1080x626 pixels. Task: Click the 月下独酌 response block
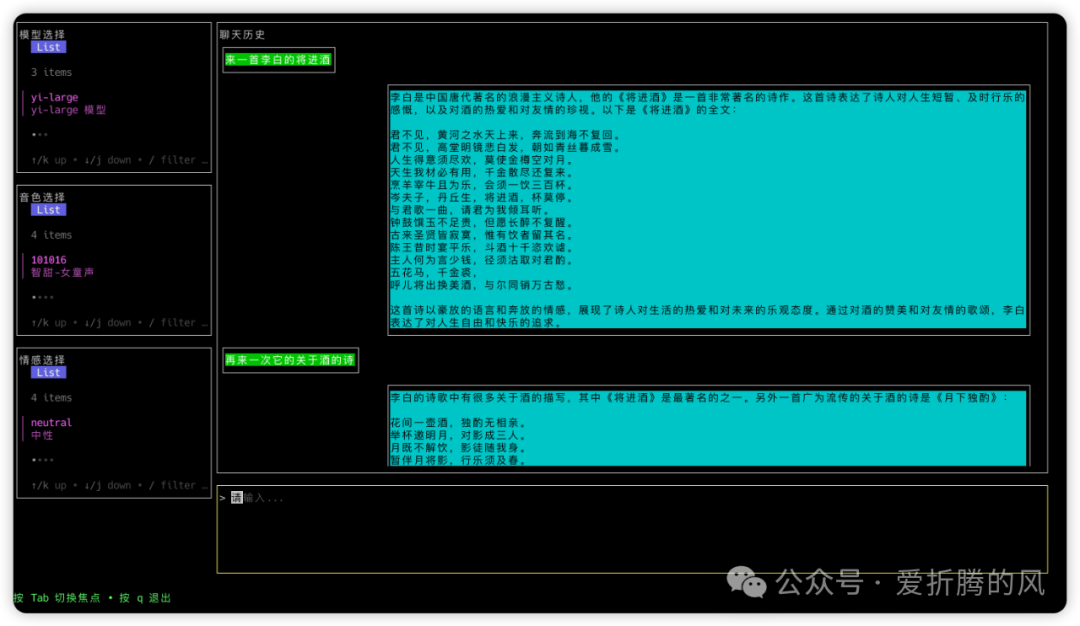pyautogui.click(x=708, y=427)
